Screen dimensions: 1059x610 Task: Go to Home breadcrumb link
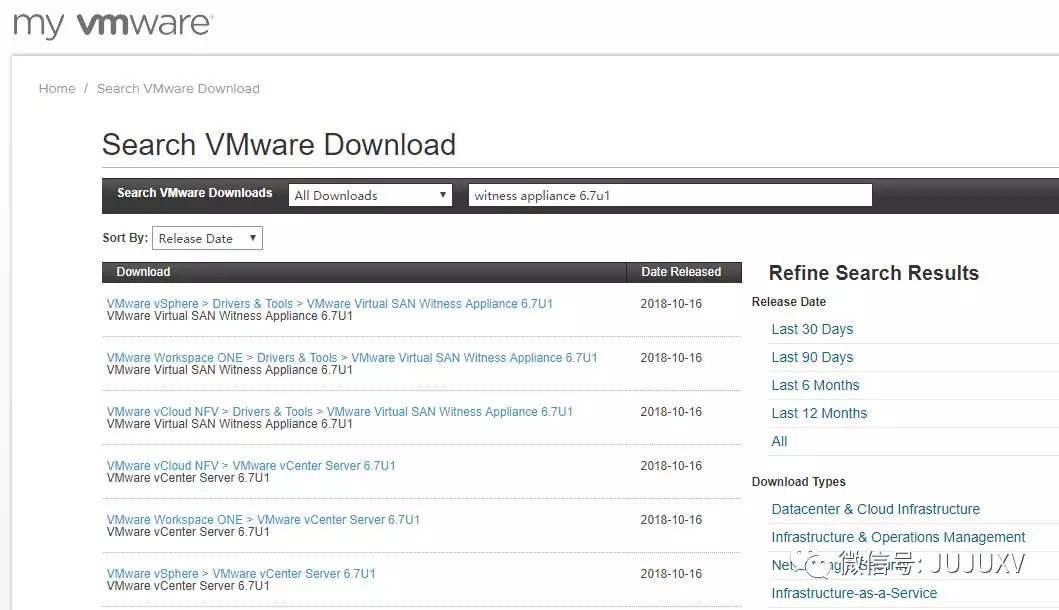[57, 88]
